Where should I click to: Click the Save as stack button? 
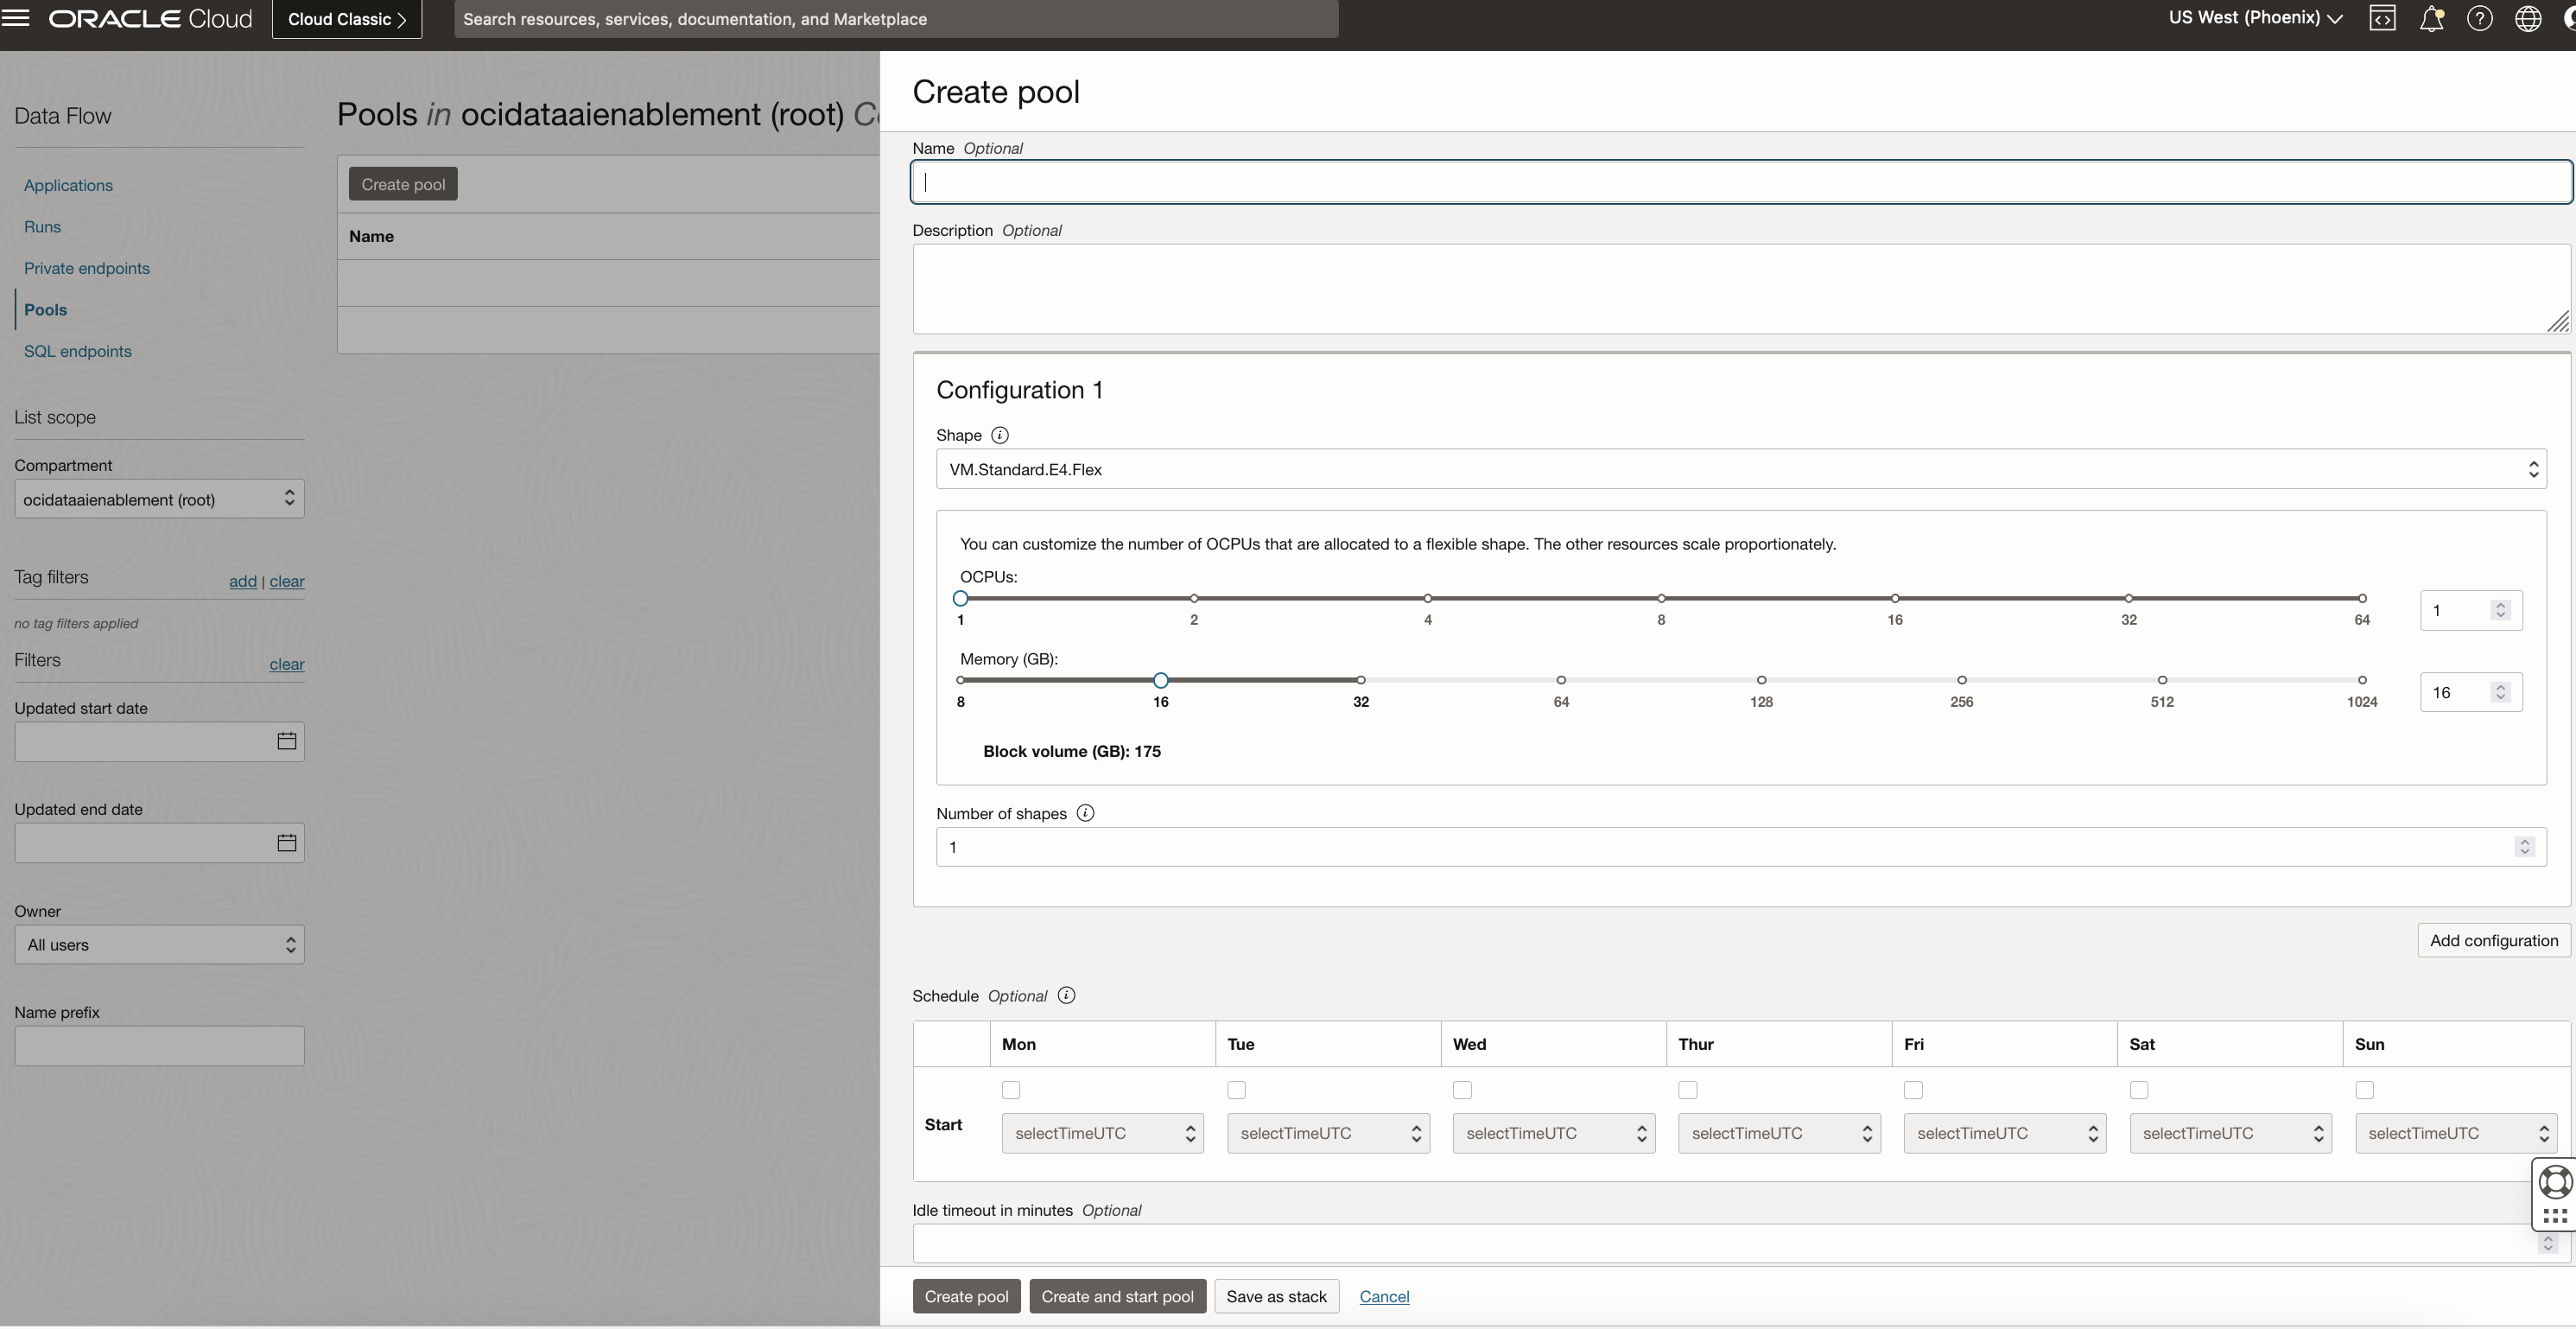click(x=1276, y=1296)
